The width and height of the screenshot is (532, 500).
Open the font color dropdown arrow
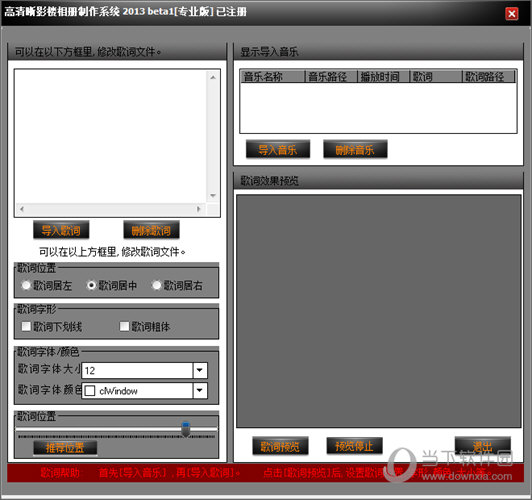pos(200,390)
